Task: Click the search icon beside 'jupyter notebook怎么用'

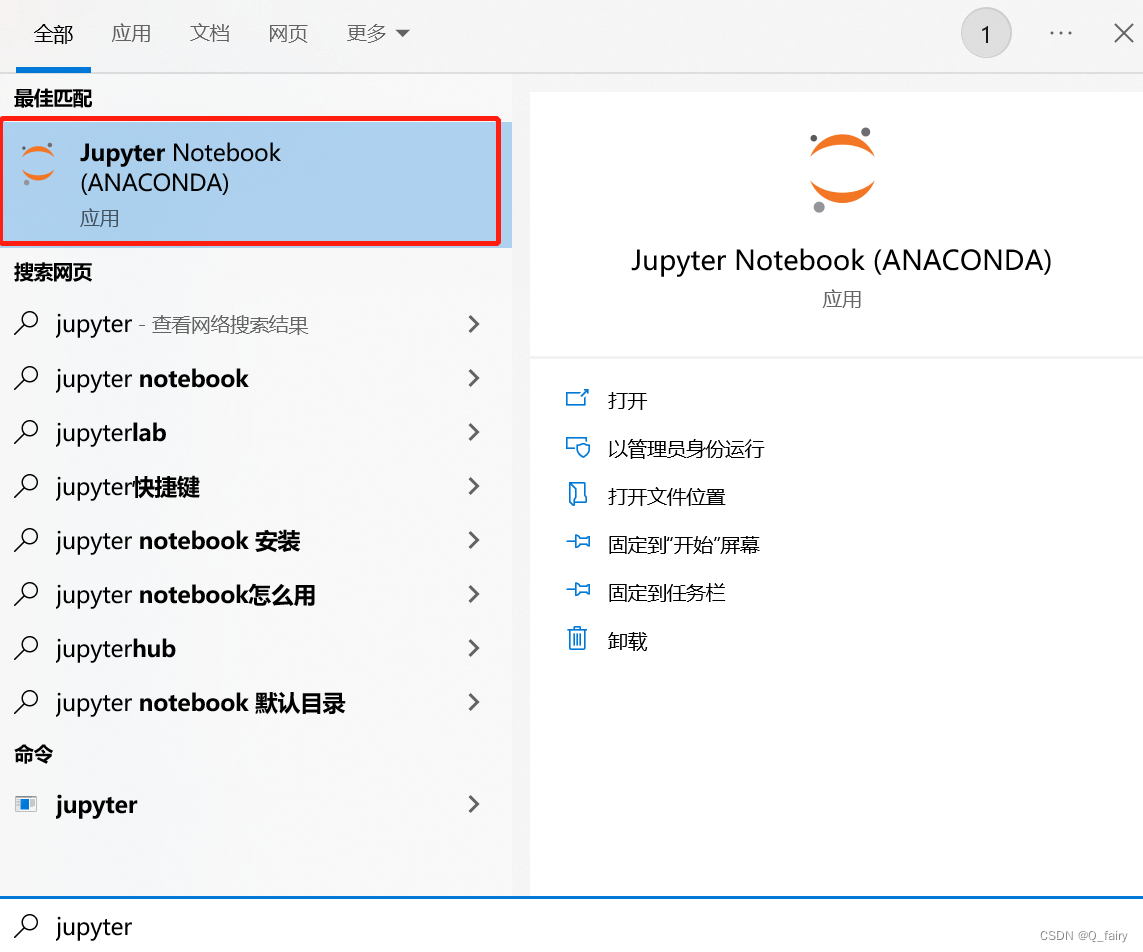Action: pos(26,593)
